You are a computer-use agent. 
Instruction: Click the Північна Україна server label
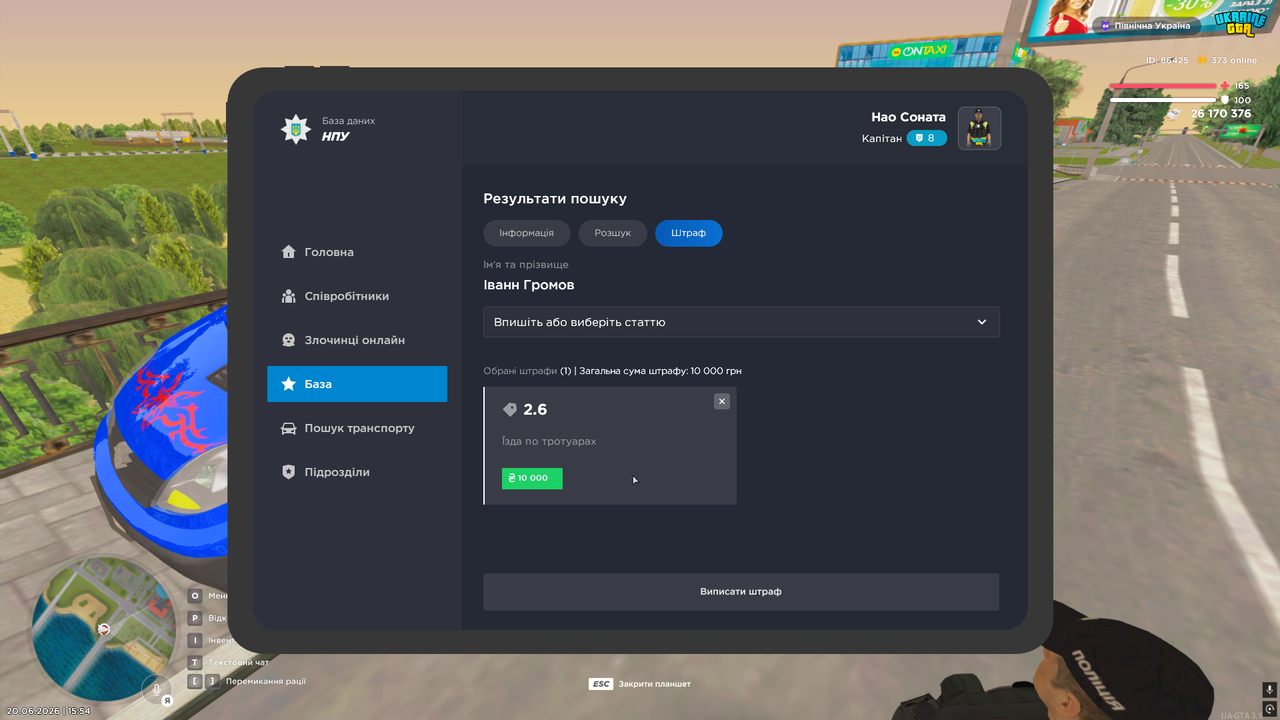pyautogui.click(x=1146, y=26)
